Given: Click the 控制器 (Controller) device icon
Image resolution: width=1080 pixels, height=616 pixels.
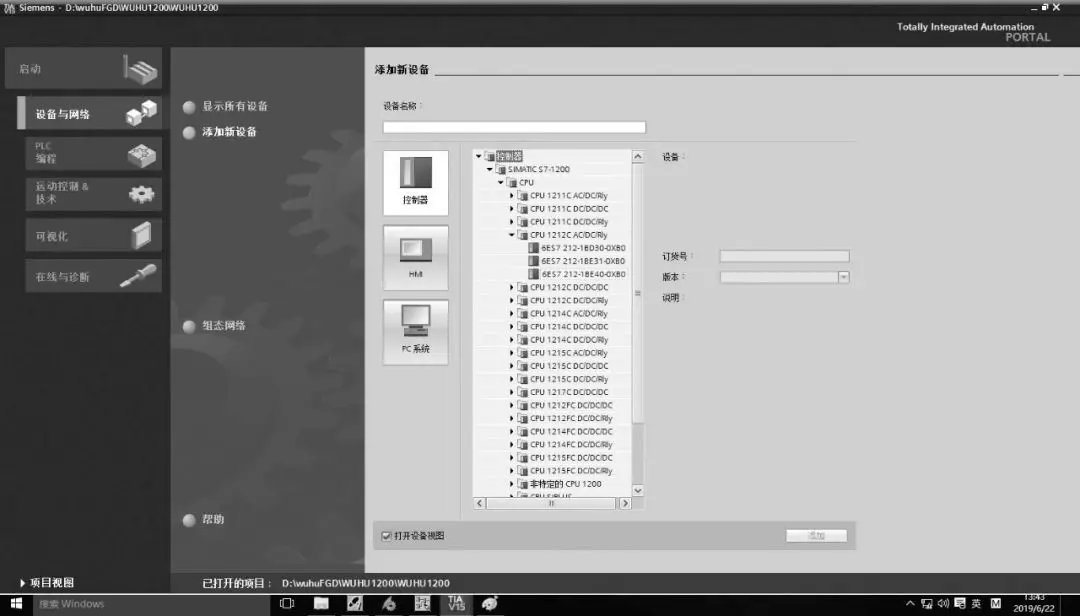Looking at the screenshot, I should click(415, 182).
